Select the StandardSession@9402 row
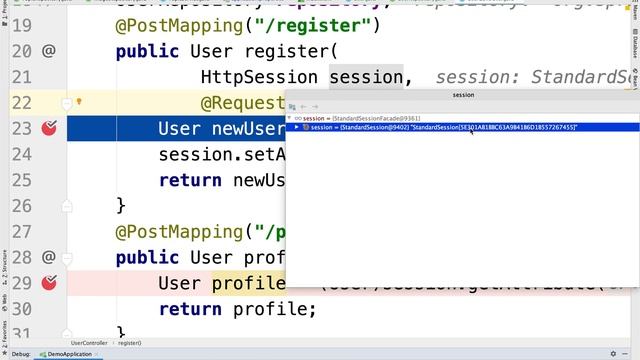Image resolution: width=640 pixels, height=360 pixels. click(463, 127)
